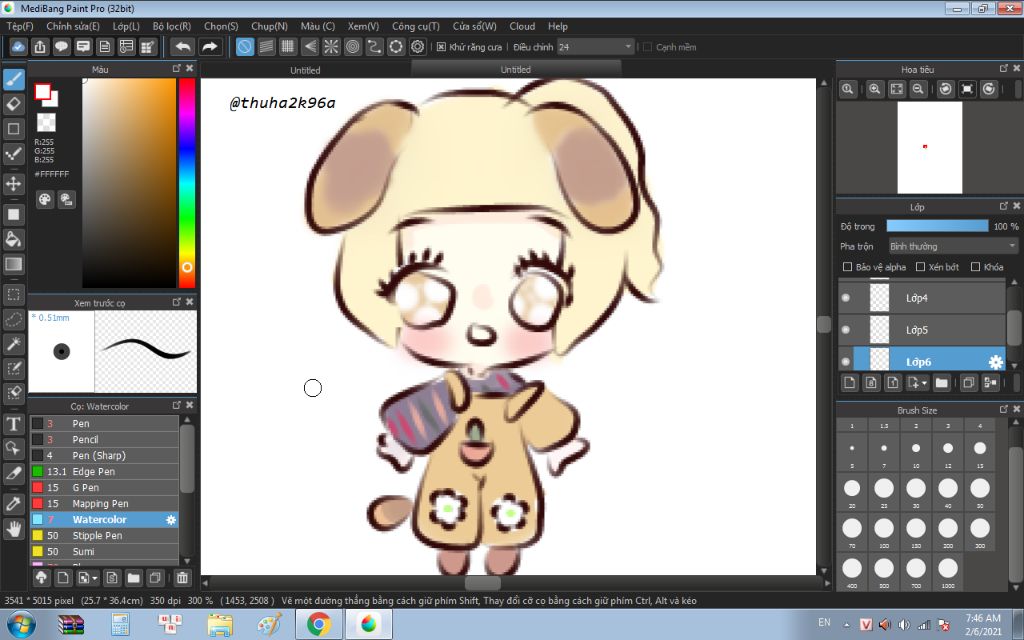Adjust Độ trong opacity slider

click(937, 226)
